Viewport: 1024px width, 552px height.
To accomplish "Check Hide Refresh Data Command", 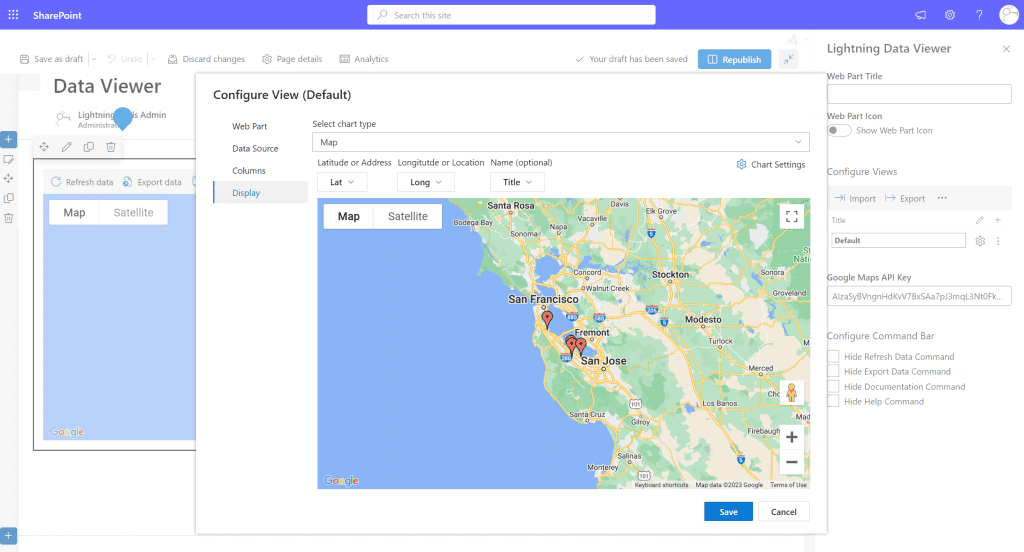I will point(833,356).
